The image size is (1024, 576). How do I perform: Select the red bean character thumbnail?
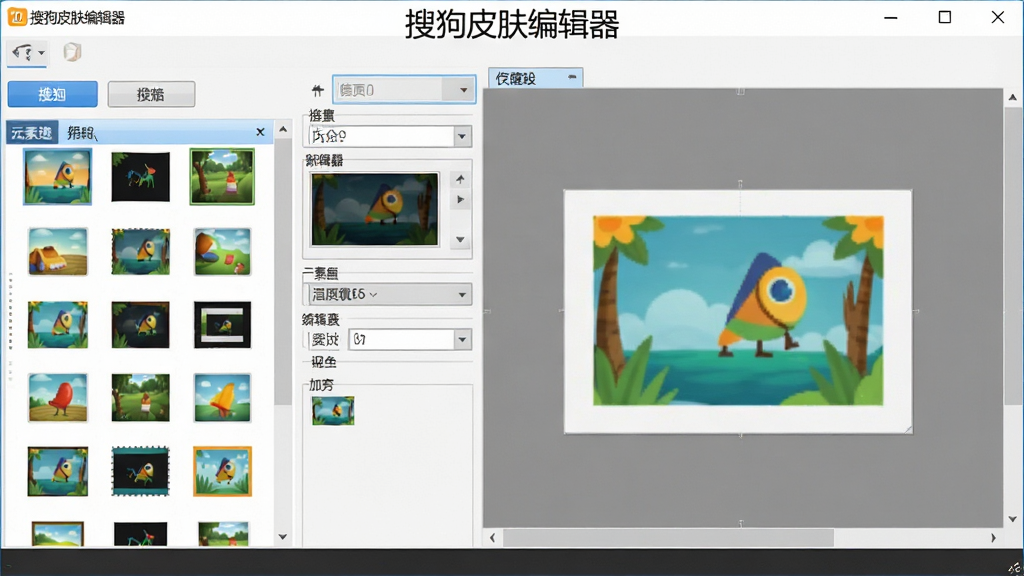[x=57, y=398]
